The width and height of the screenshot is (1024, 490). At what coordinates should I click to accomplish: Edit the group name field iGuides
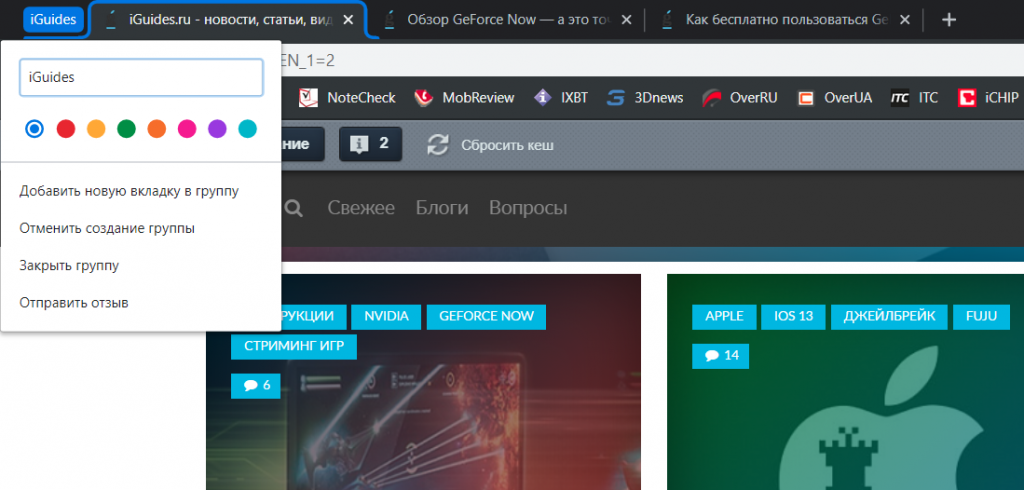point(141,78)
